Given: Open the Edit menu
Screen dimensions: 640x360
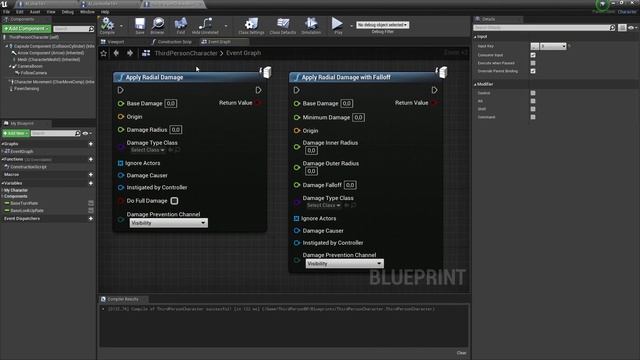Looking at the screenshot, I should 20,12.
